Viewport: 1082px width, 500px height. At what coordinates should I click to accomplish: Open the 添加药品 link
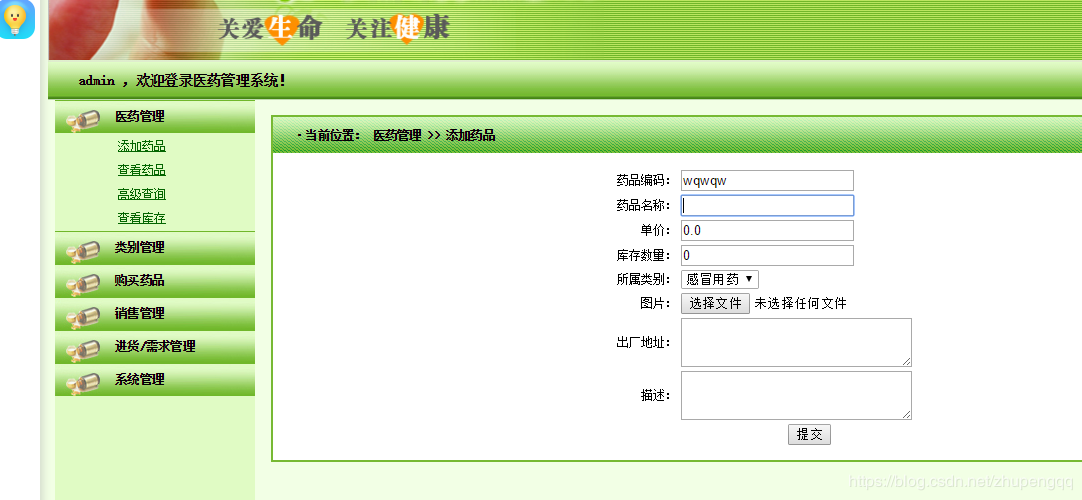(141, 146)
